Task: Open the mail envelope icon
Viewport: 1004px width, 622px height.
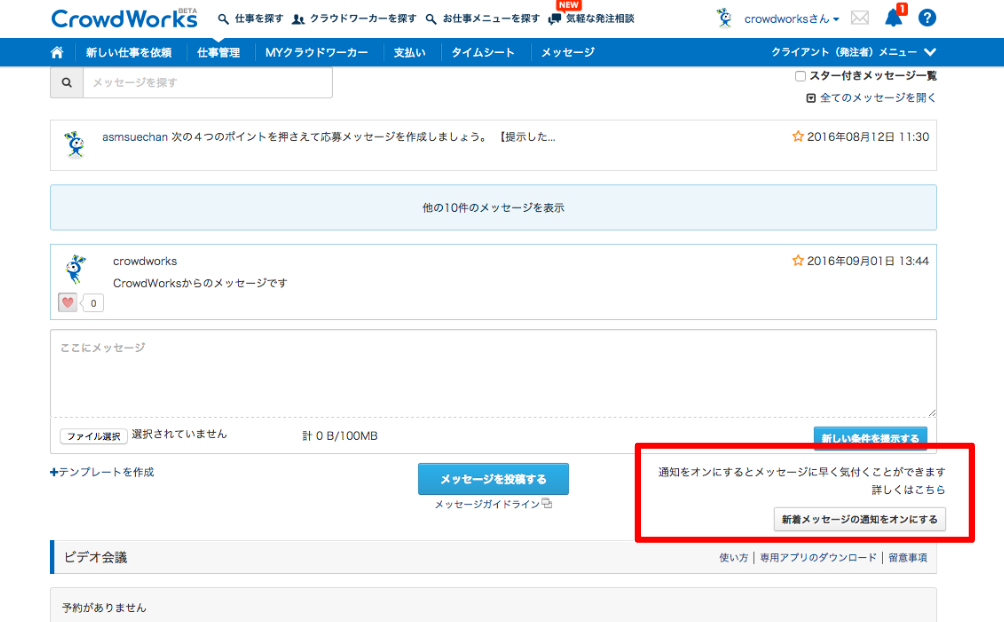Action: click(x=859, y=18)
